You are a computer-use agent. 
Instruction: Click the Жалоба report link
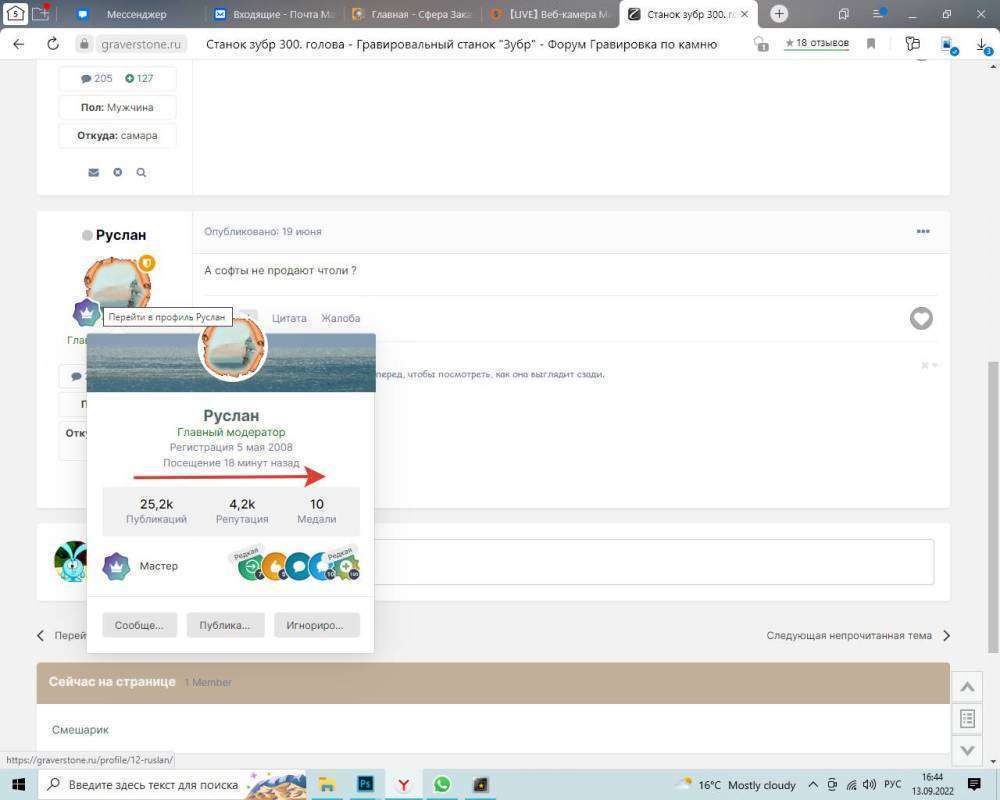[340, 318]
